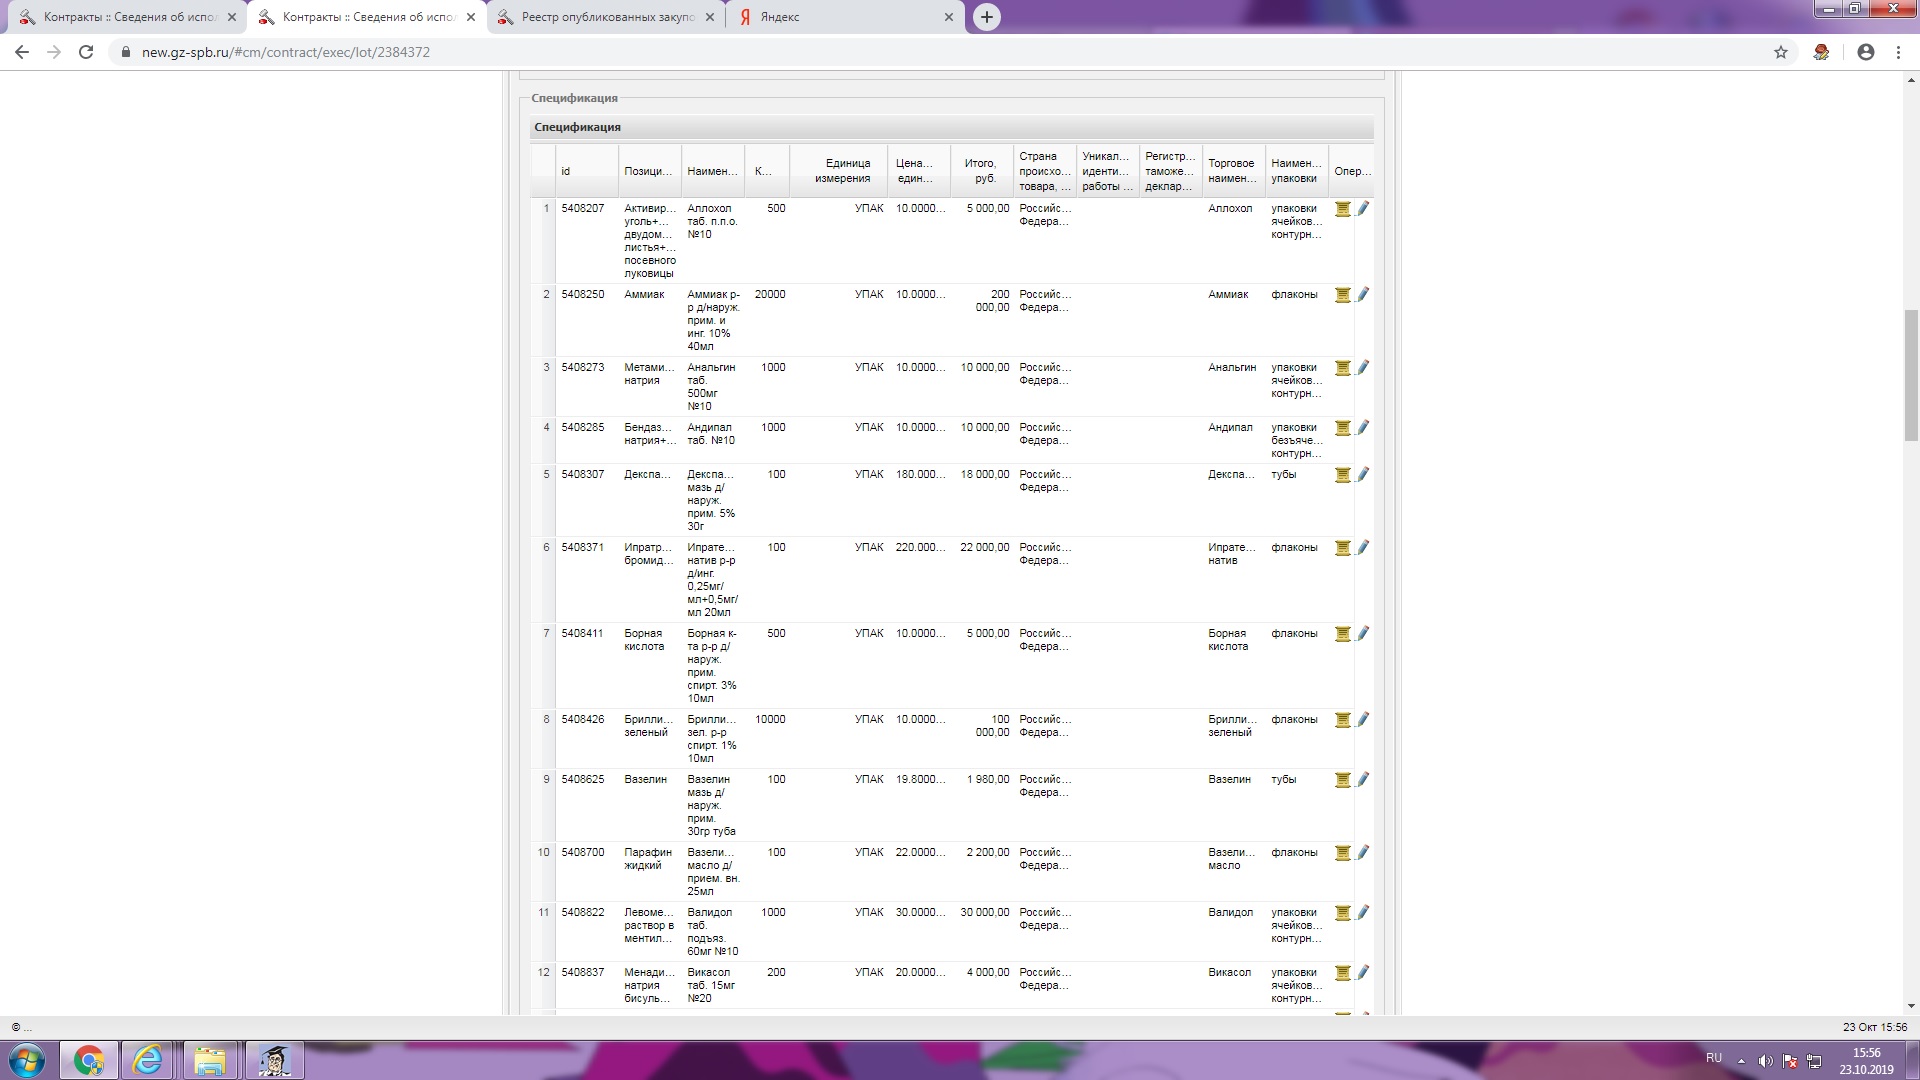Click the Итого, руб. column header
Screen dimensions: 1920x1080
(980, 171)
